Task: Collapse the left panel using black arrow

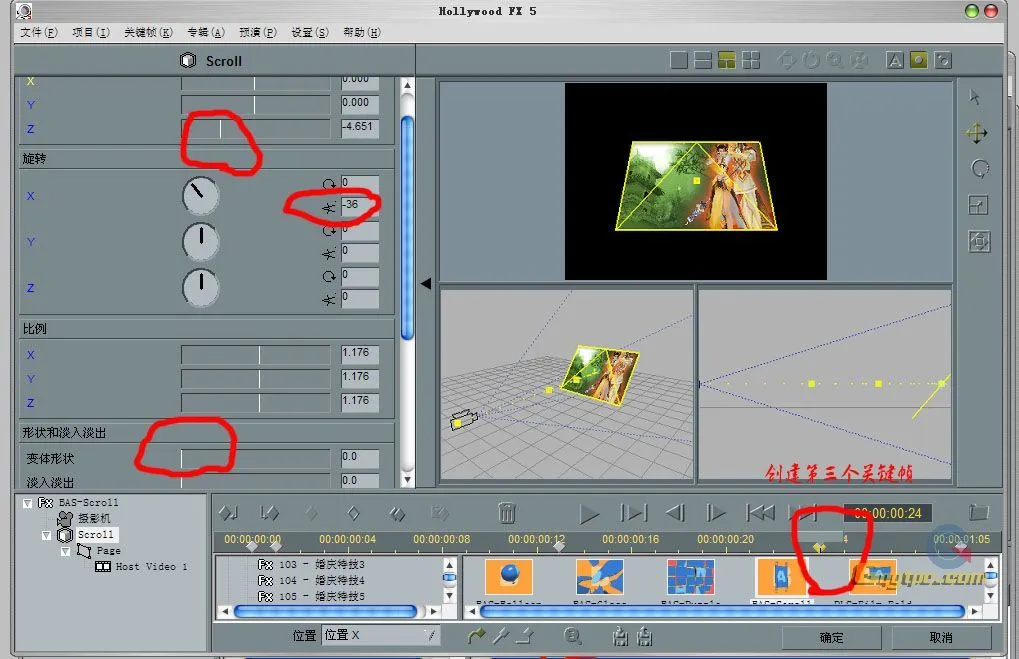Action: (425, 284)
